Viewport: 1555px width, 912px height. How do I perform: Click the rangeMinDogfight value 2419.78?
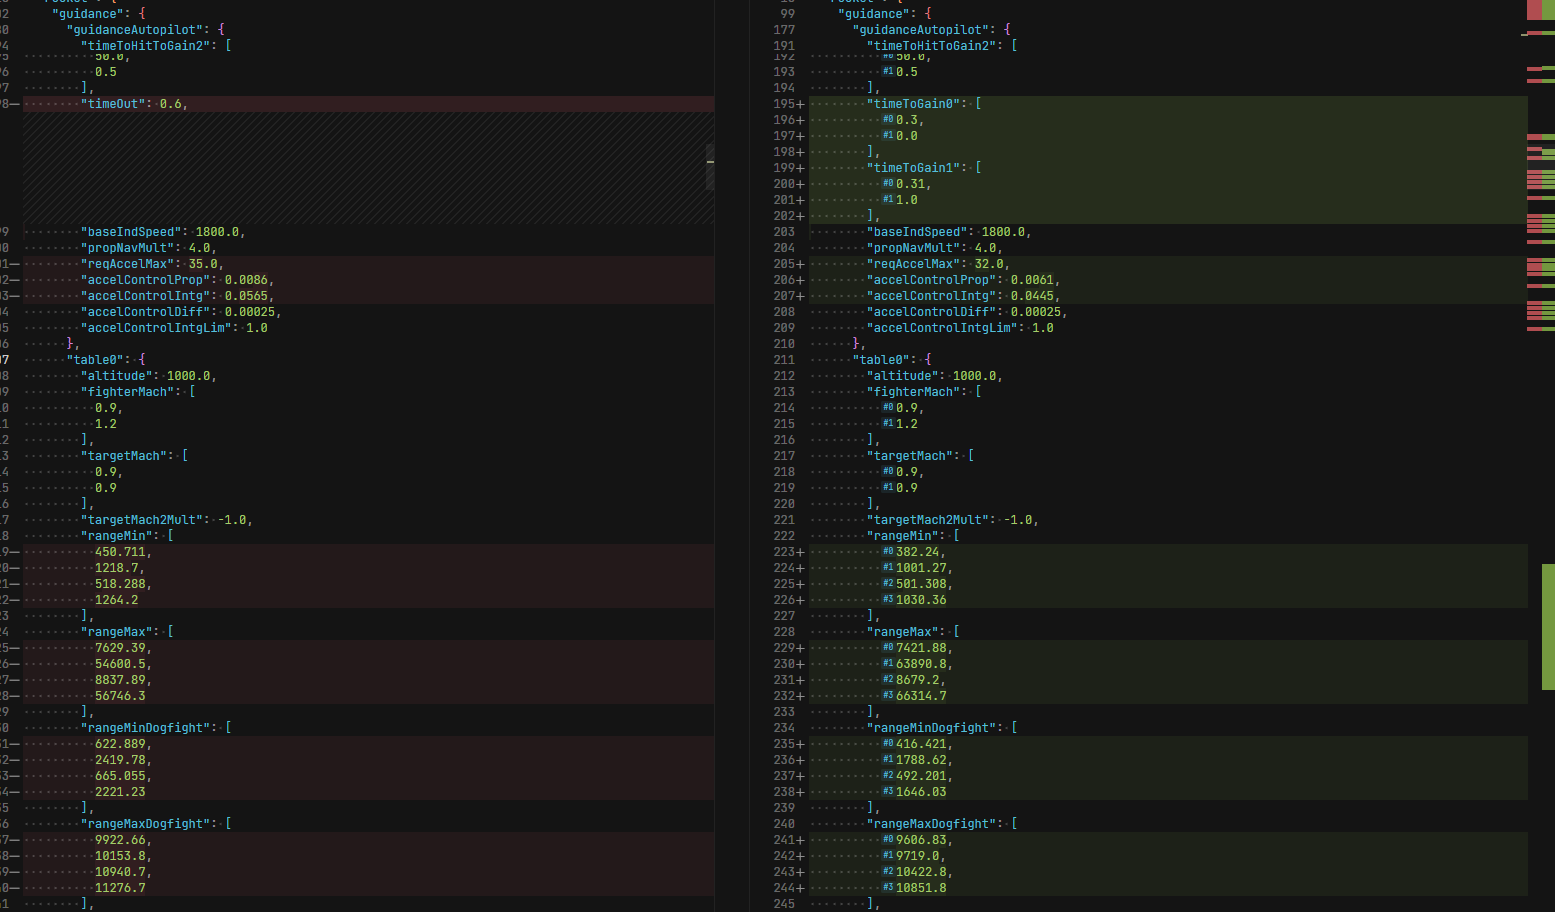pyautogui.click(x=120, y=760)
